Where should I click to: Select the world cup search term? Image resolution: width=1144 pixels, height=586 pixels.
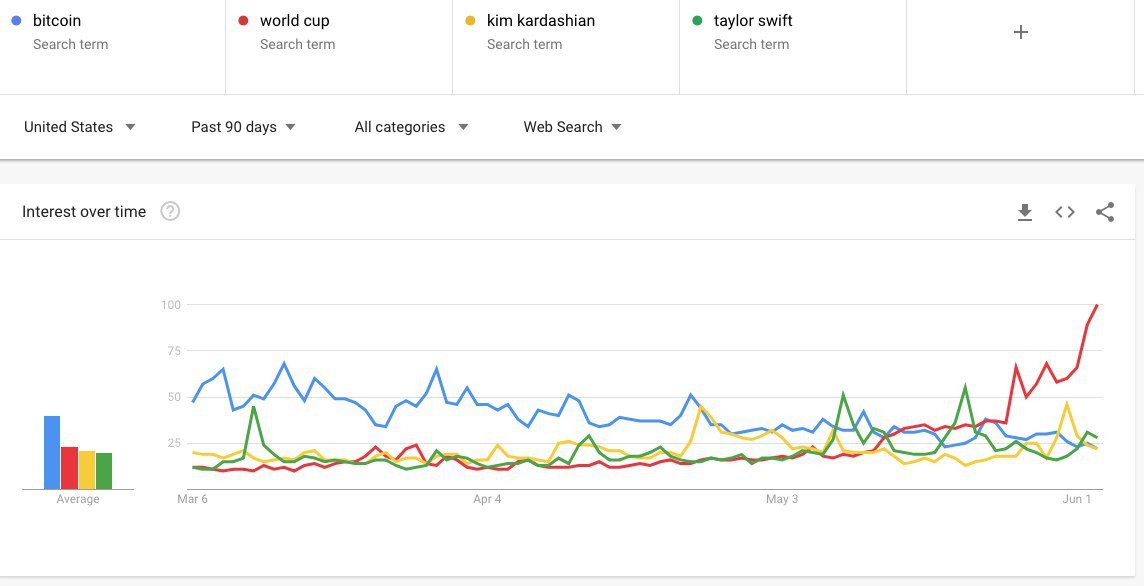coord(294,21)
